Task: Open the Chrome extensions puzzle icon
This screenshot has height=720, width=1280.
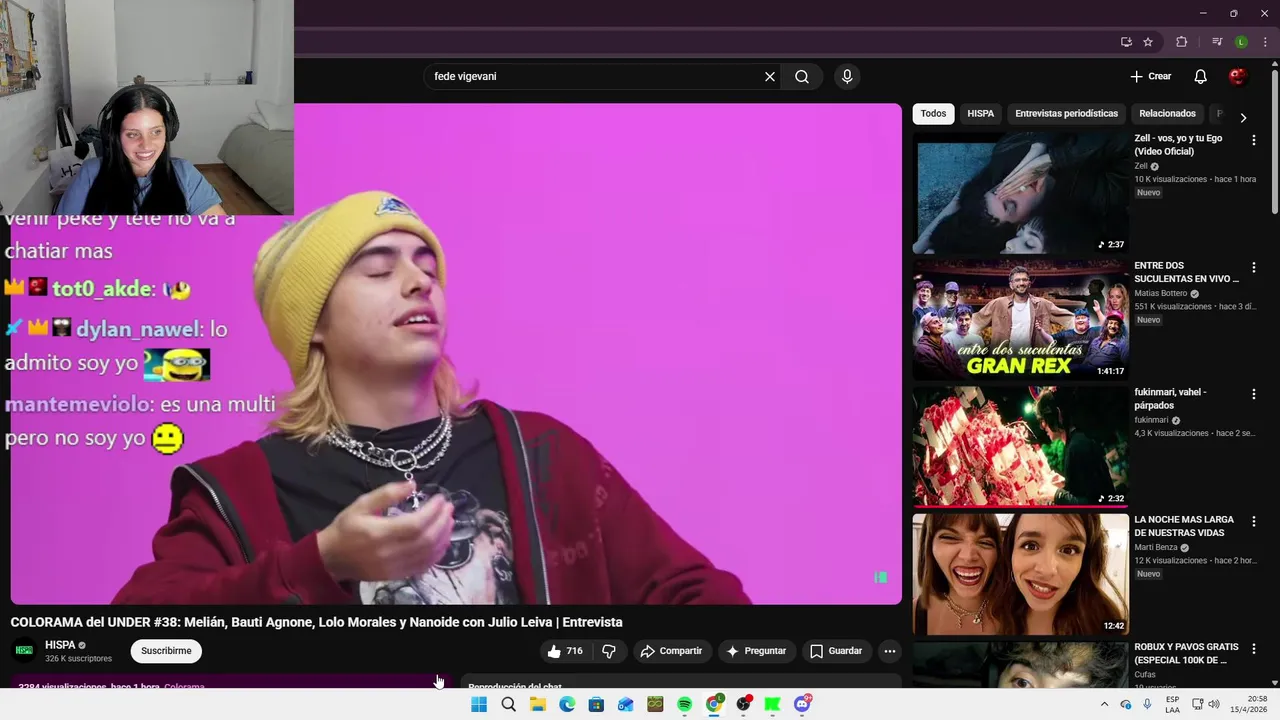Action: tap(1181, 42)
